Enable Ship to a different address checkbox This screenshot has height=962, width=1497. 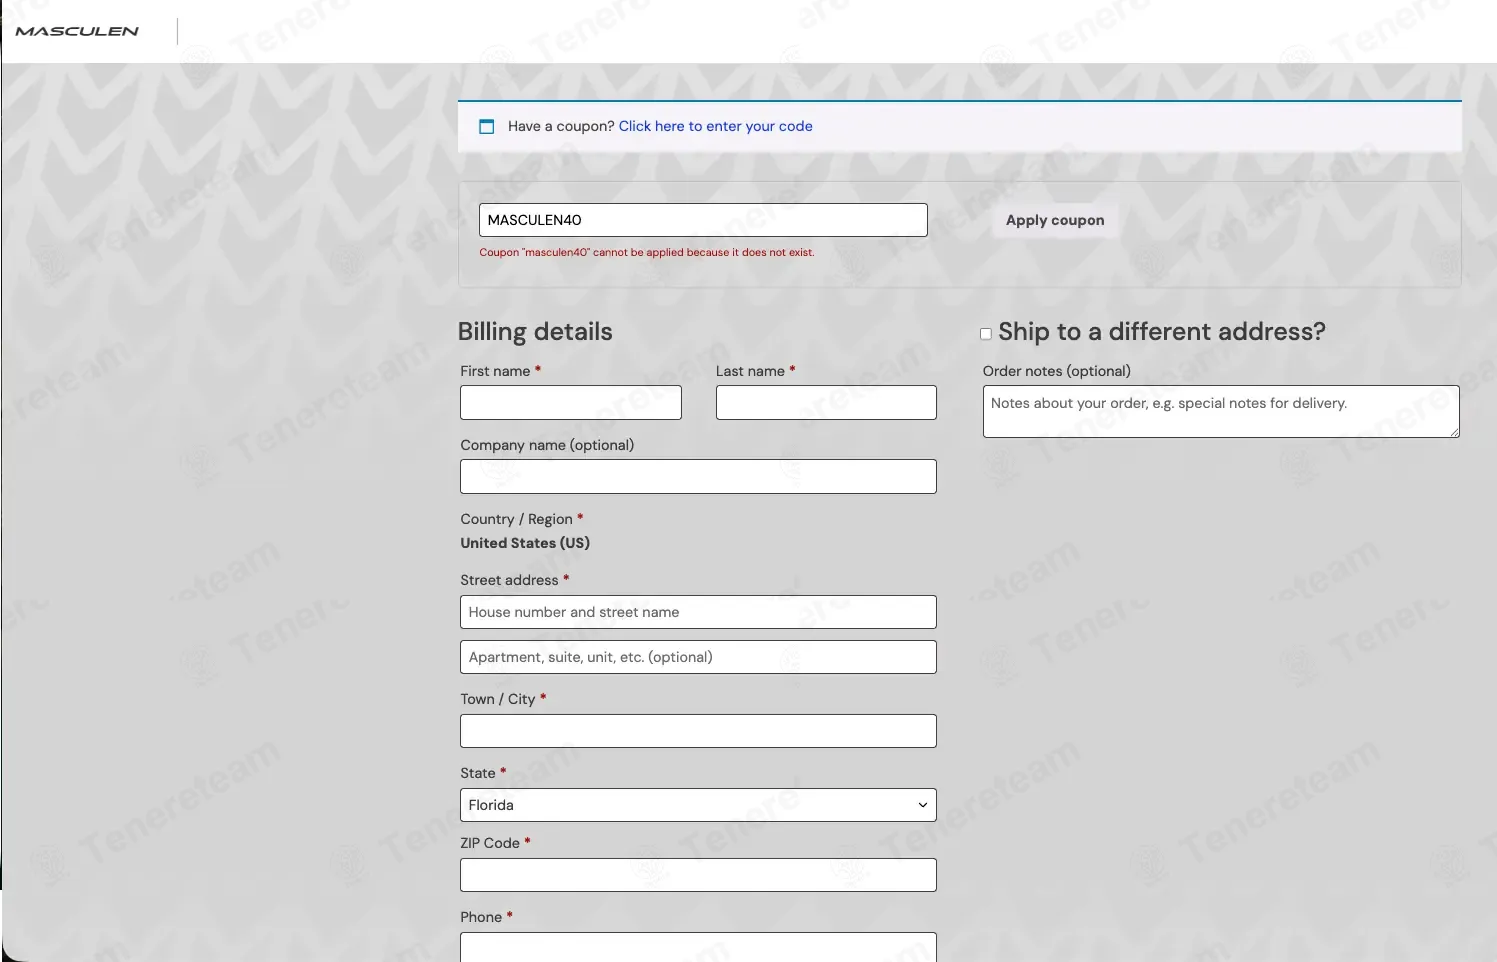click(x=986, y=334)
